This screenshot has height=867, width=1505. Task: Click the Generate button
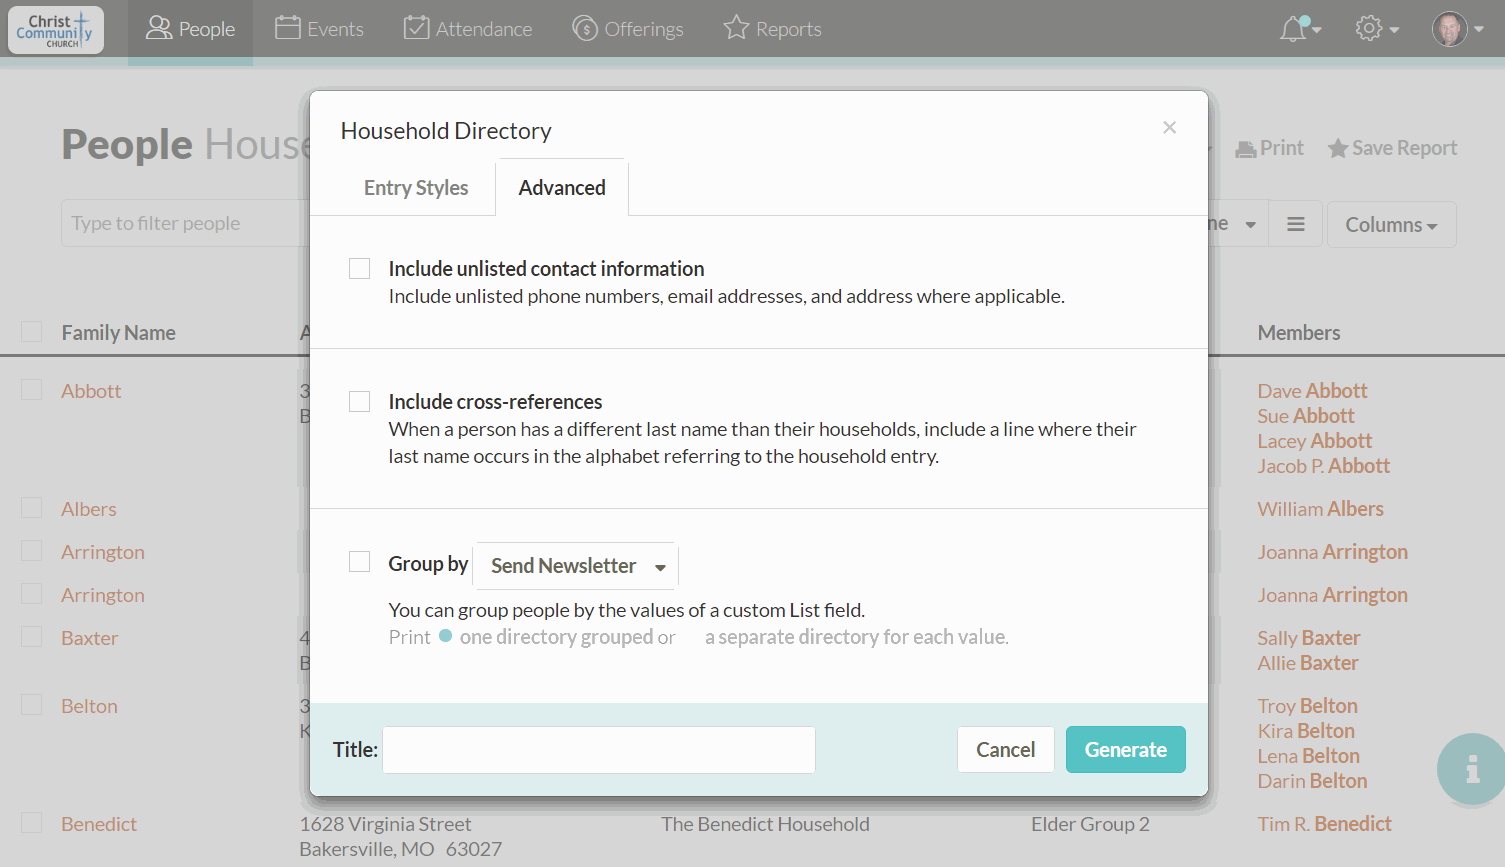point(1125,749)
